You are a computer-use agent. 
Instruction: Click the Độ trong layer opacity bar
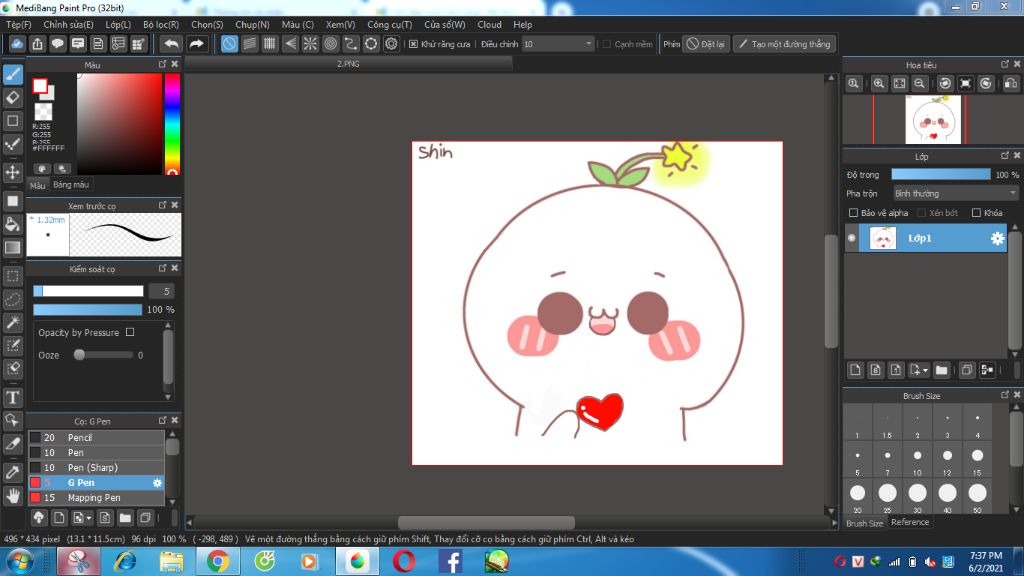(x=941, y=174)
